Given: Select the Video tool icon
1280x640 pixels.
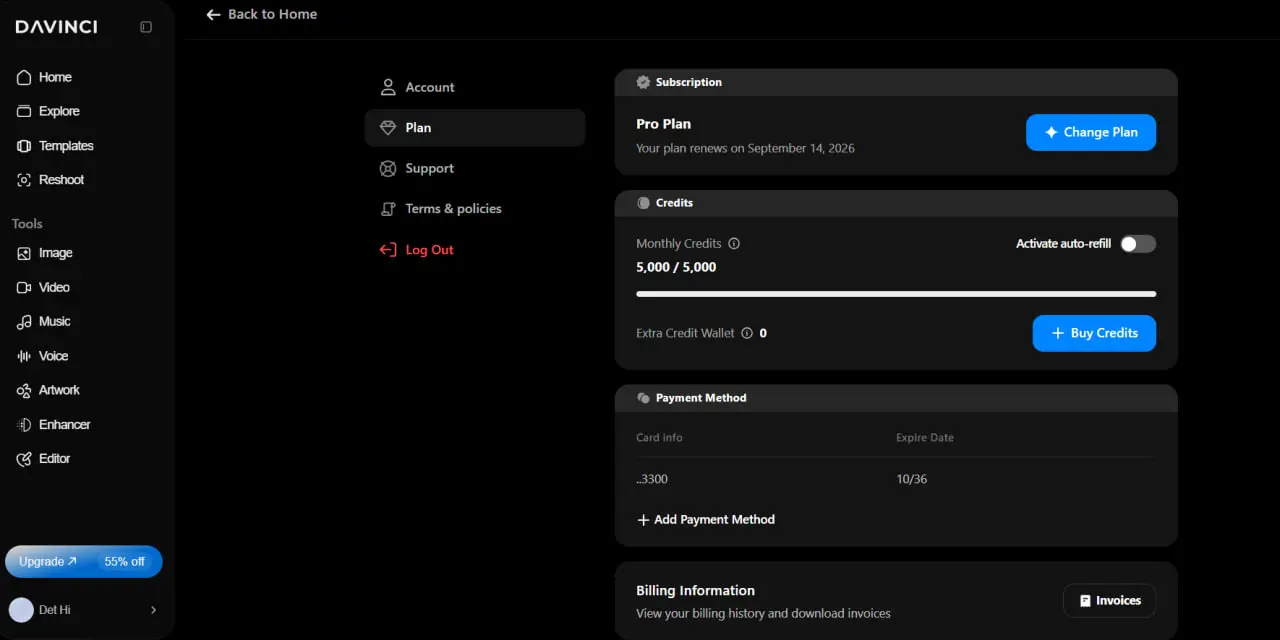Looking at the screenshot, I should pos(24,288).
